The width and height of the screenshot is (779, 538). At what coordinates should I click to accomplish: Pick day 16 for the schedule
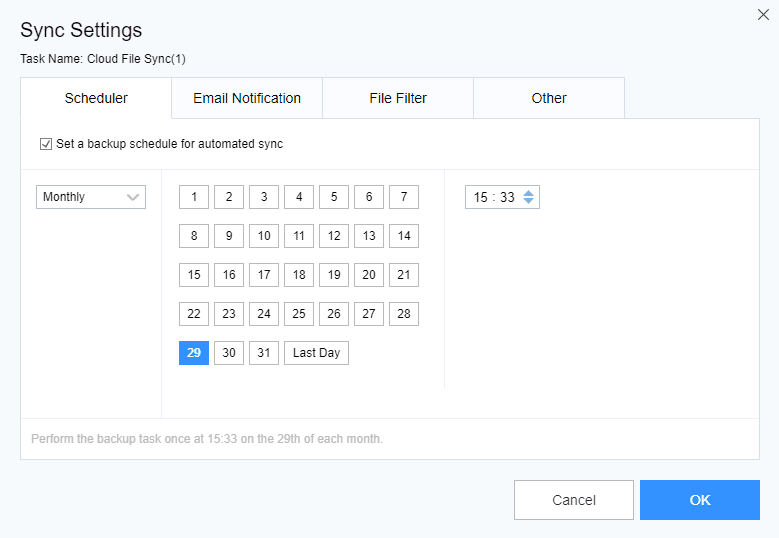tap(229, 275)
